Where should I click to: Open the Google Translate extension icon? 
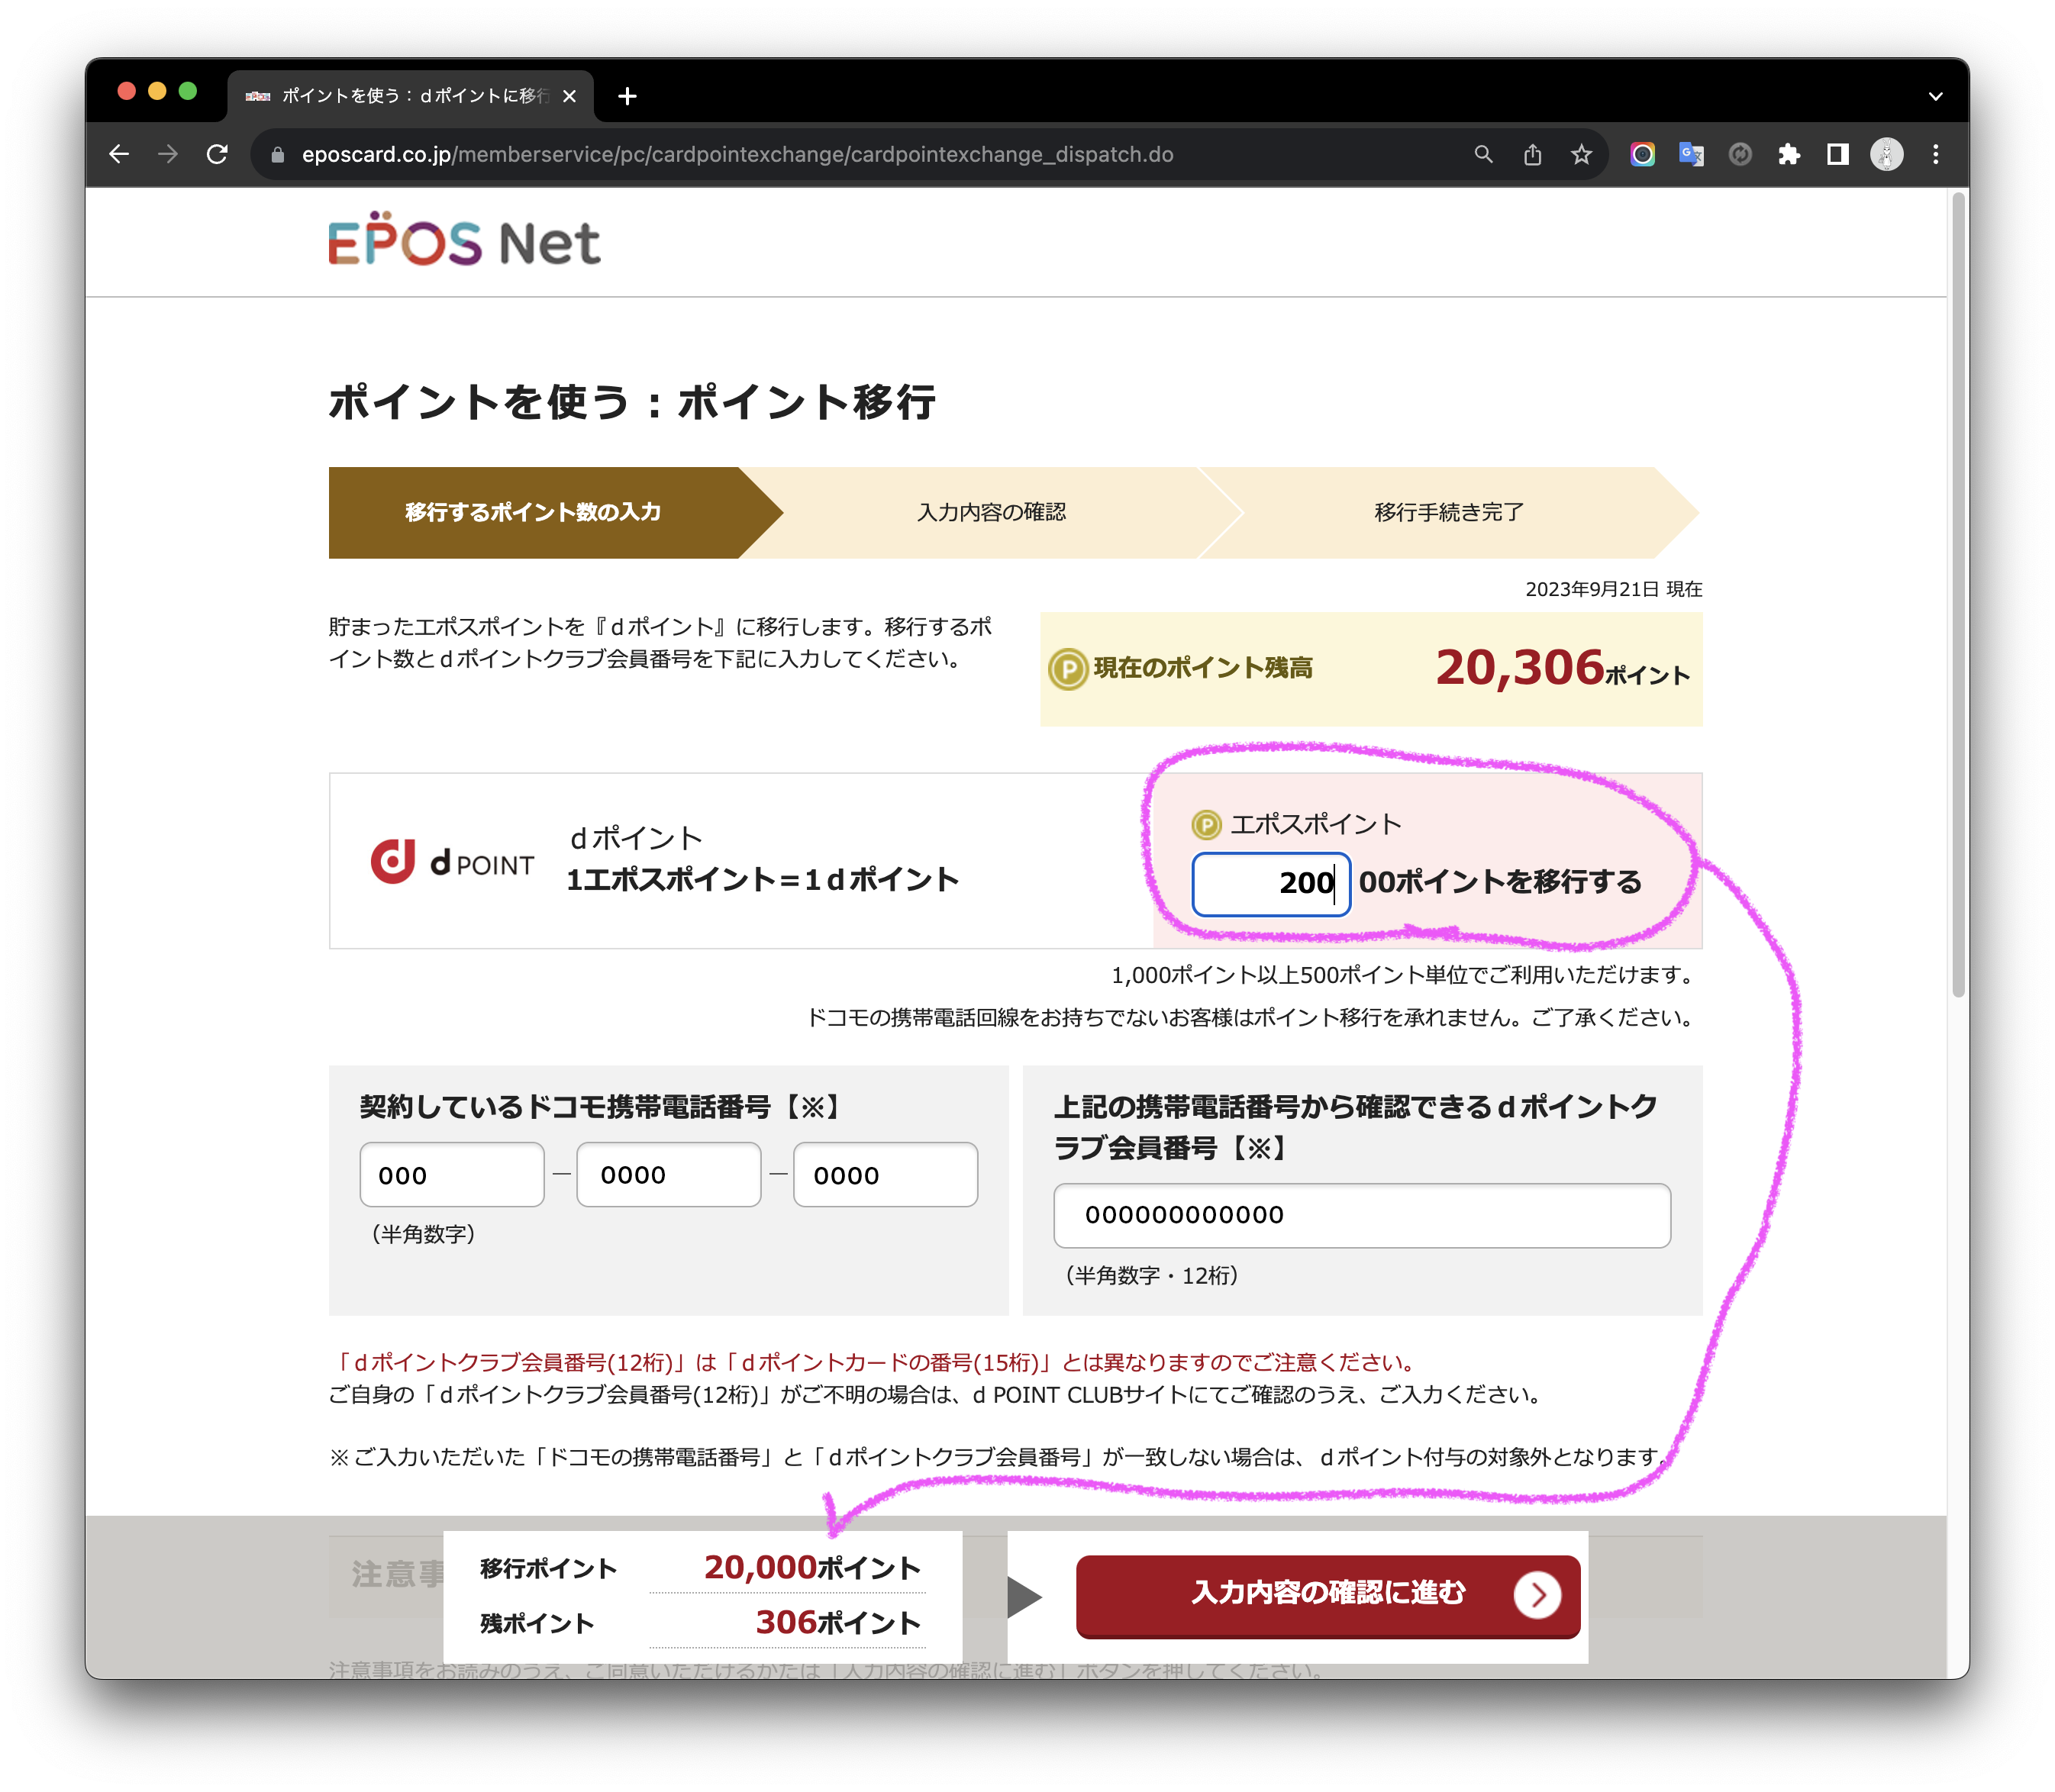1691,154
